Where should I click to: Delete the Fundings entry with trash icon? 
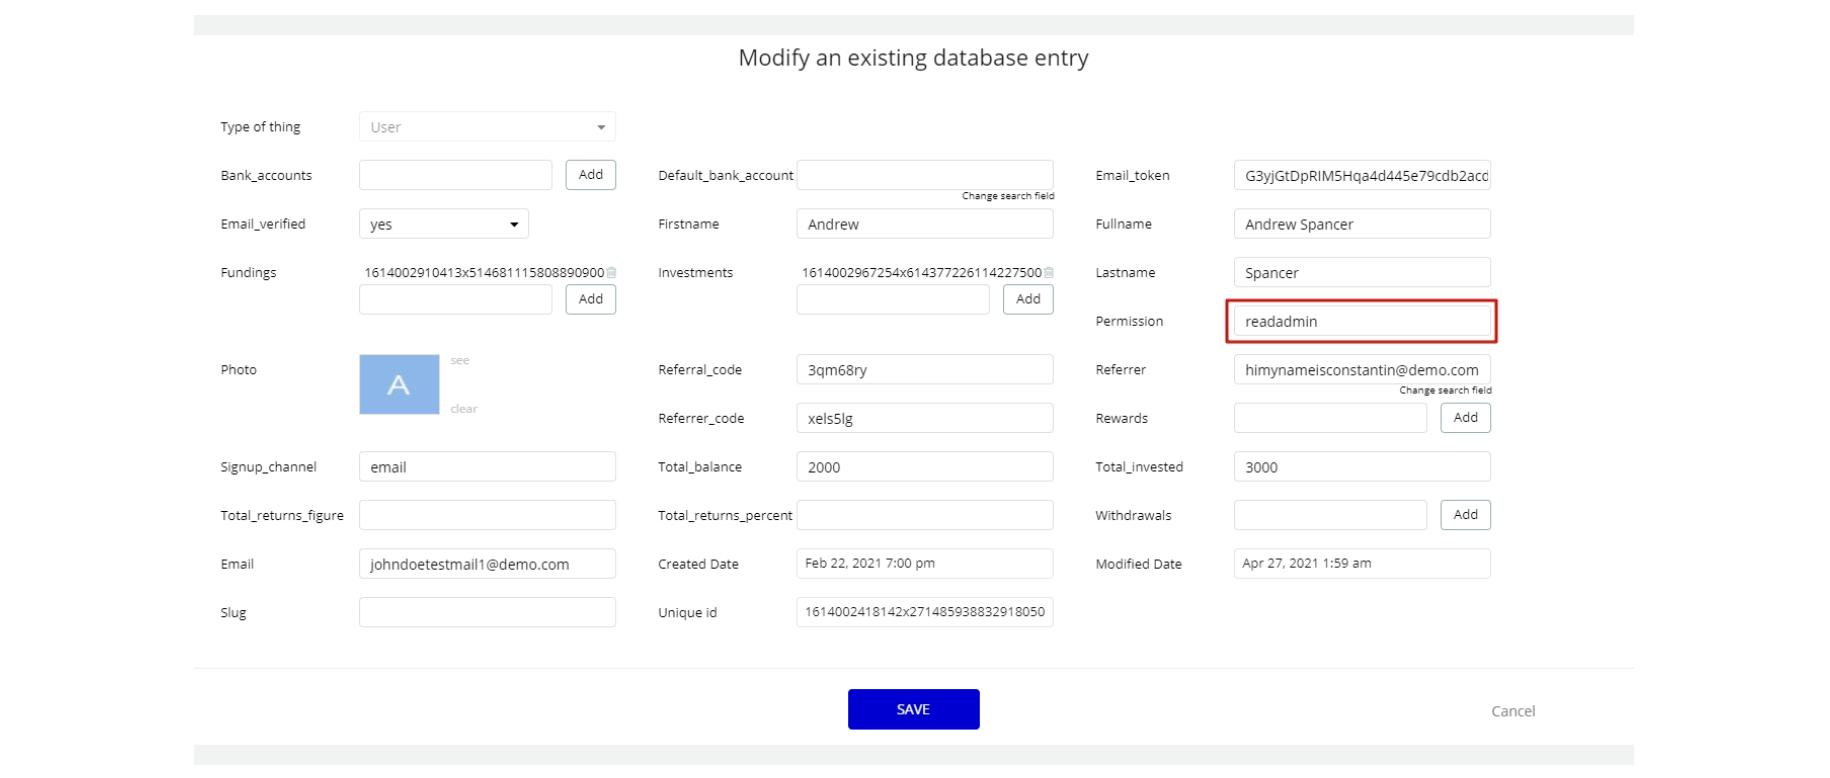point(611,273)
